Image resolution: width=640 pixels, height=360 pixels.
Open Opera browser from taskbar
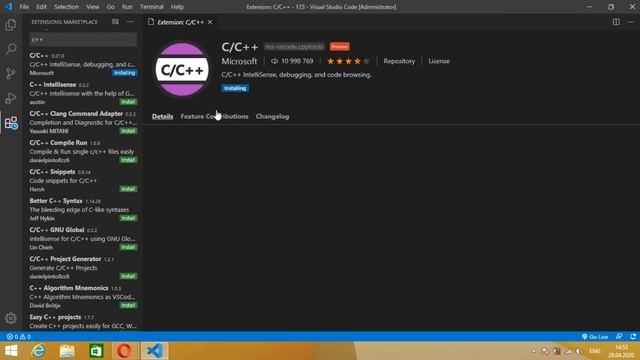coord(124,351)
